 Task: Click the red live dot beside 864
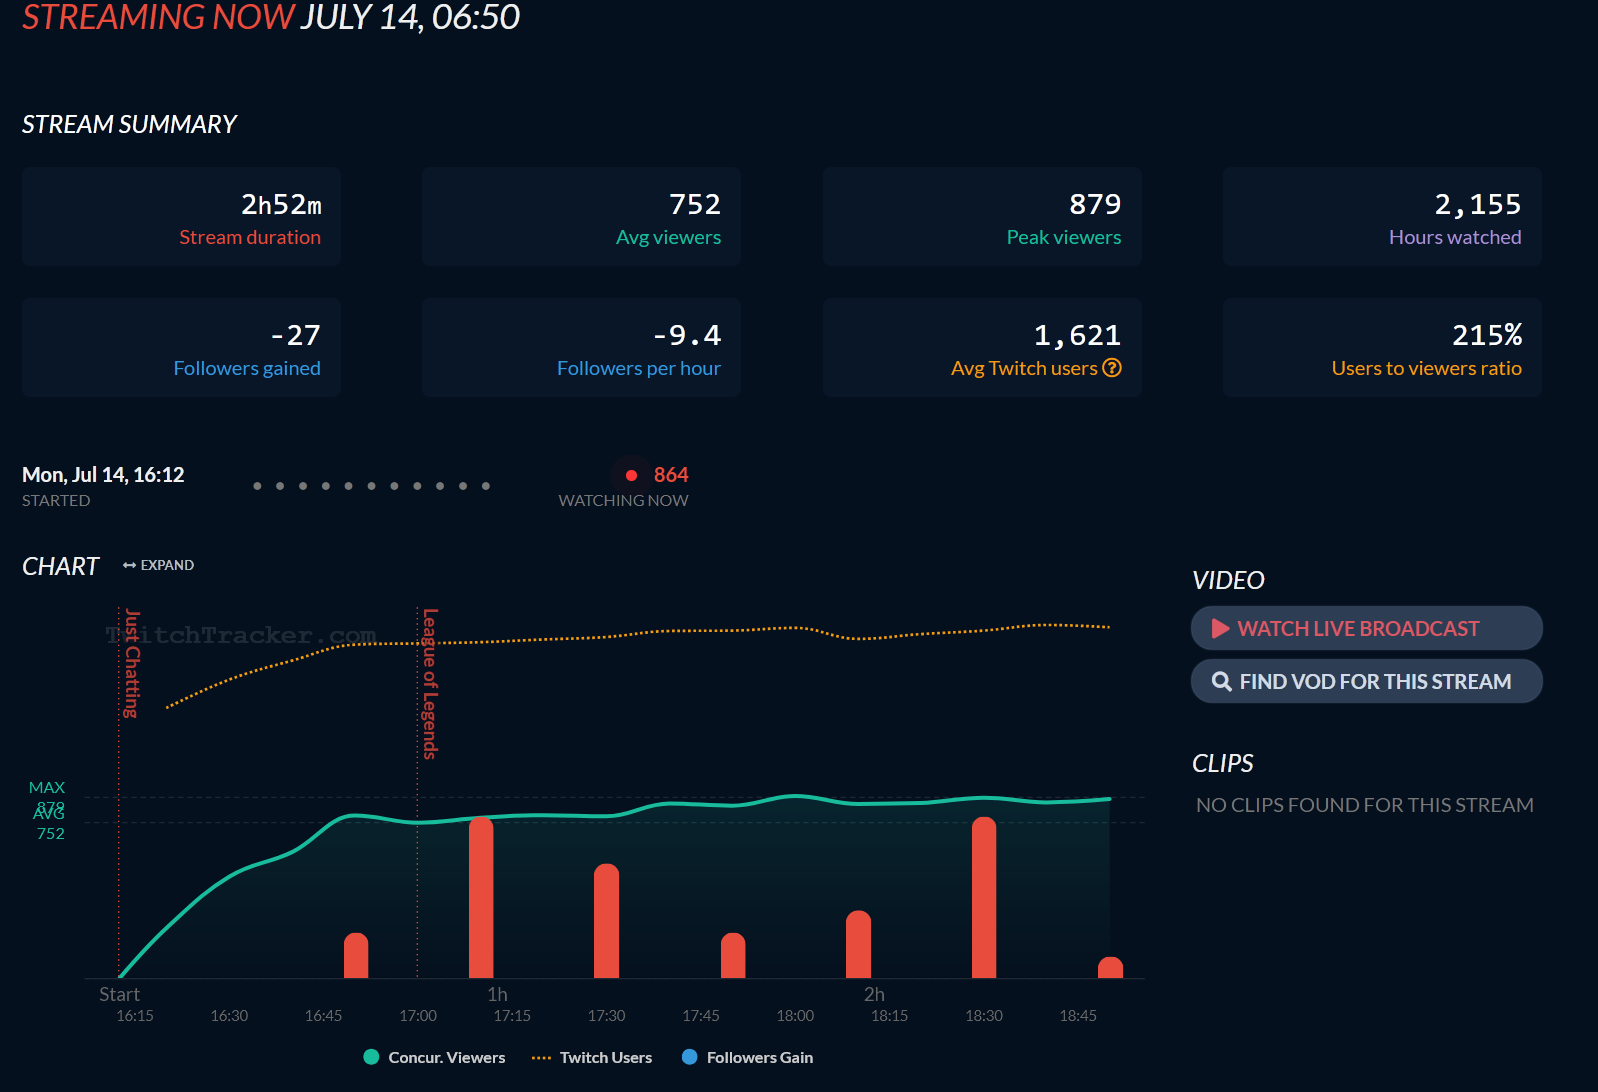pyautogui.click(x=631, y=475)
